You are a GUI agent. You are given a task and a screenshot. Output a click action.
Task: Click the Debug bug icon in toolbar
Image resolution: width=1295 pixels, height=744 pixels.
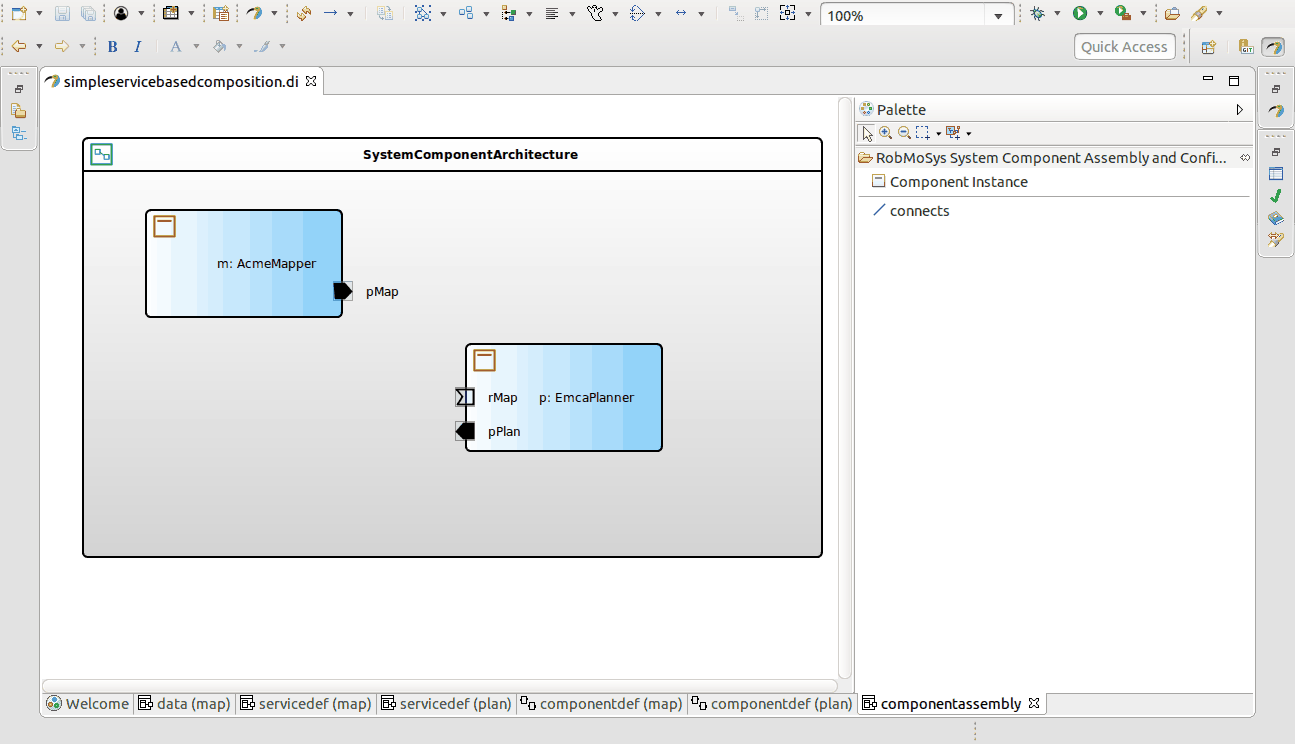tap(1037, 14)
